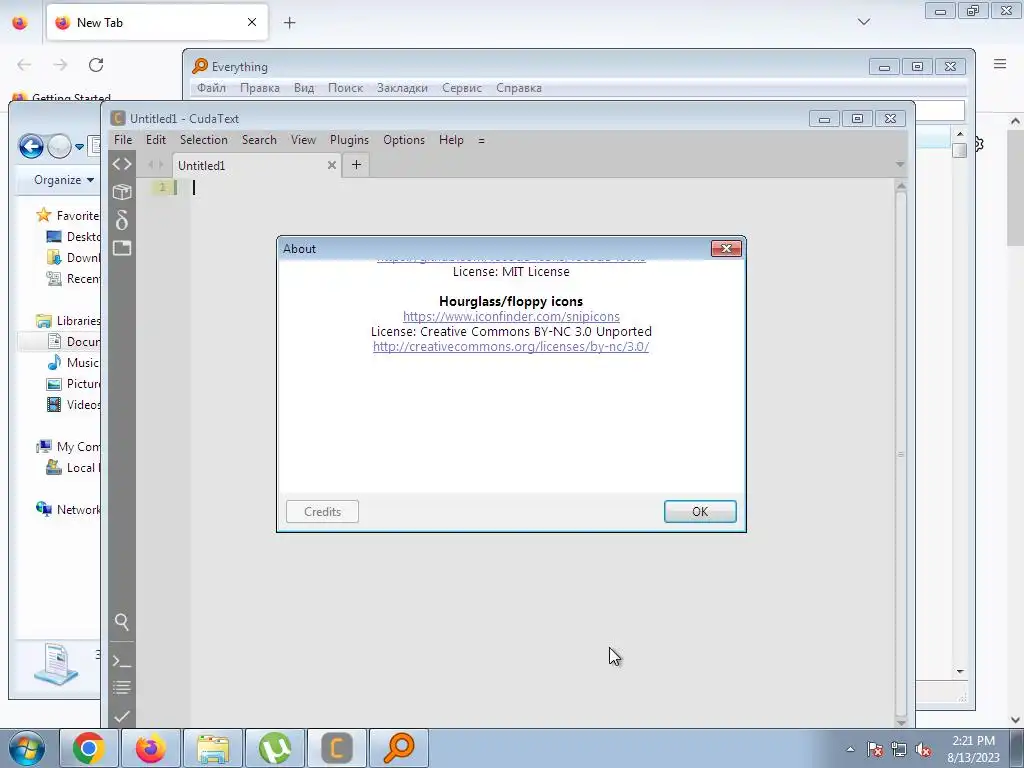Click the equals sign menu item
The image size is (1024, 768).
tap(481, 140)
